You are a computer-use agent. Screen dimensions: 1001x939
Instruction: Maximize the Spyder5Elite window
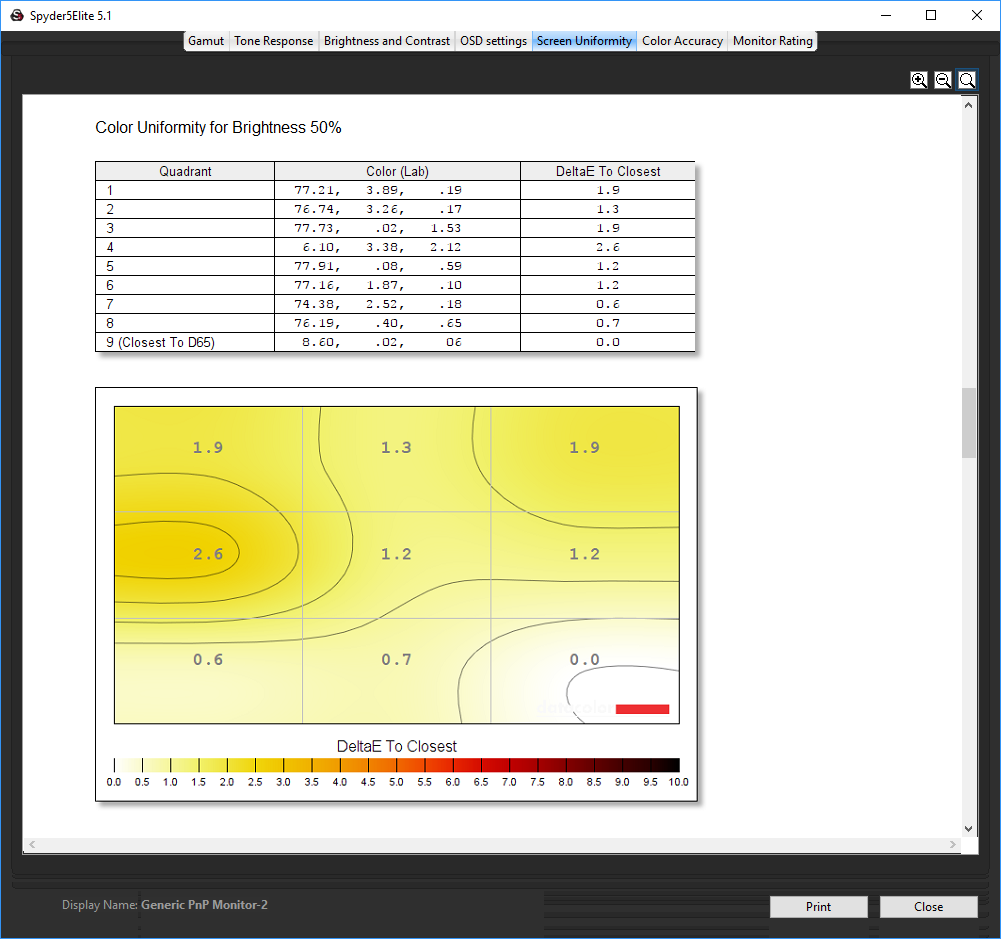coord(931,15)
